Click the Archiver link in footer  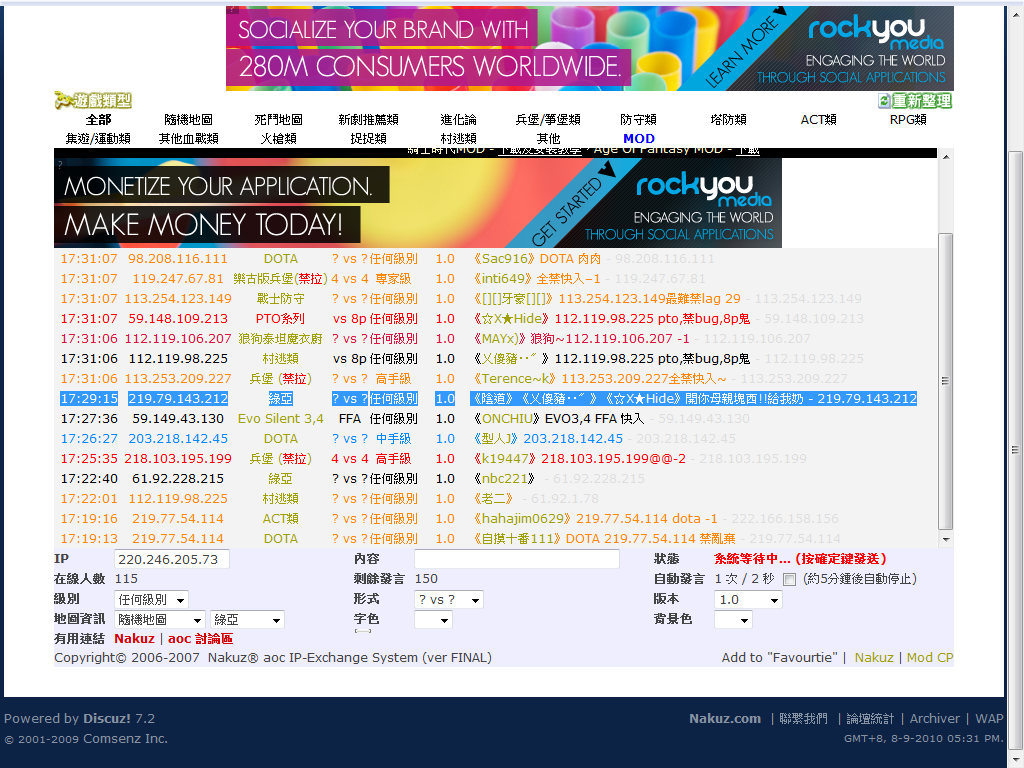934,719
